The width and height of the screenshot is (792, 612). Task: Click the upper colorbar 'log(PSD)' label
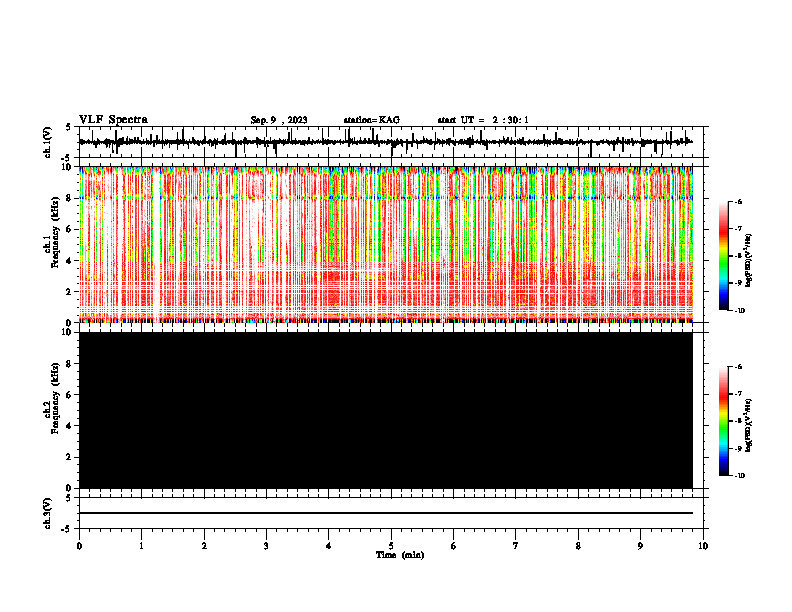pos(749,261)
